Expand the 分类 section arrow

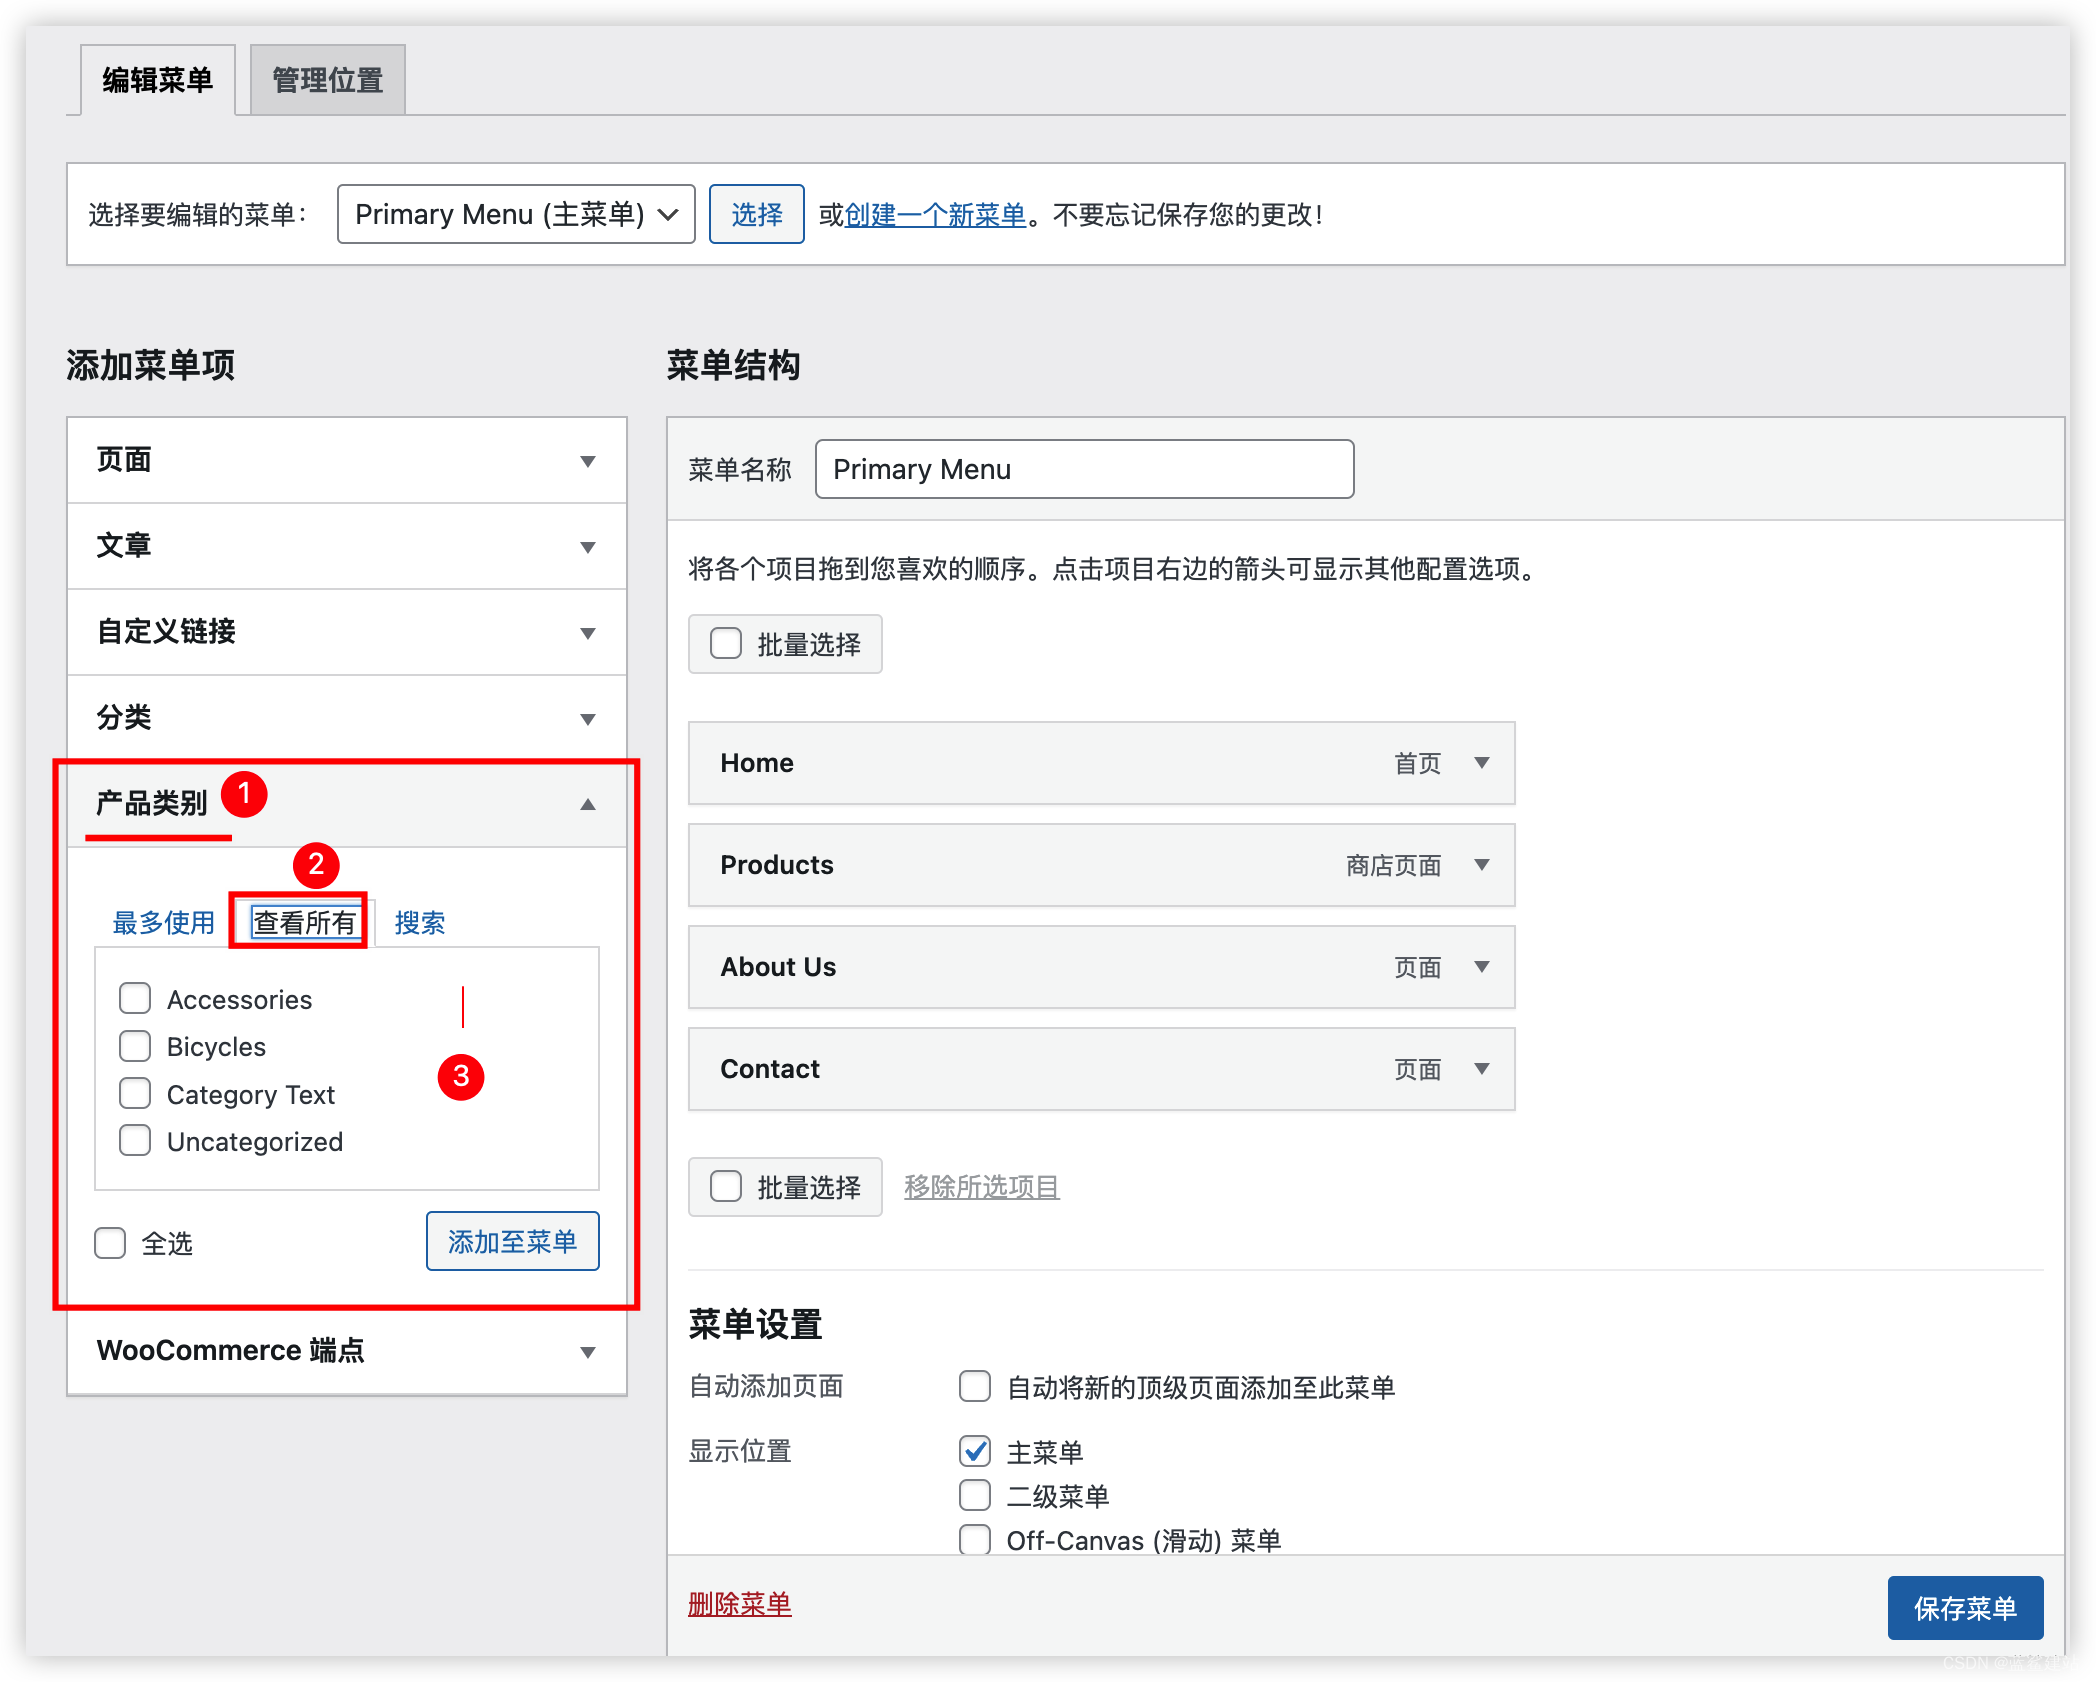point(588,719)
